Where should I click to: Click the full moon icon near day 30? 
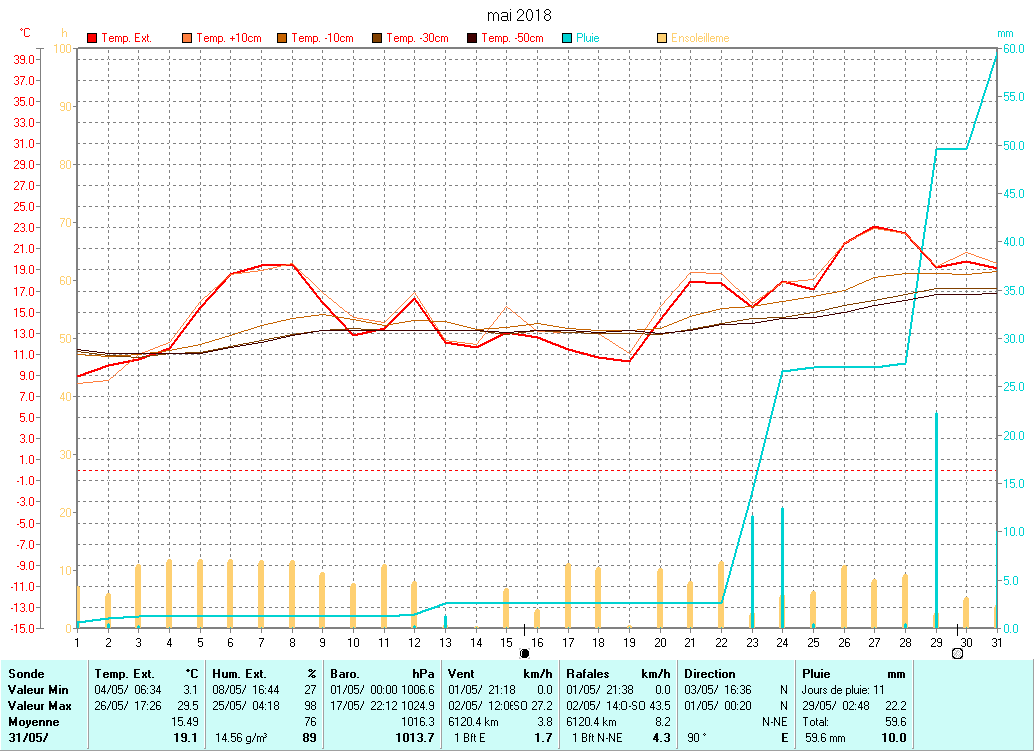(957, 653)
